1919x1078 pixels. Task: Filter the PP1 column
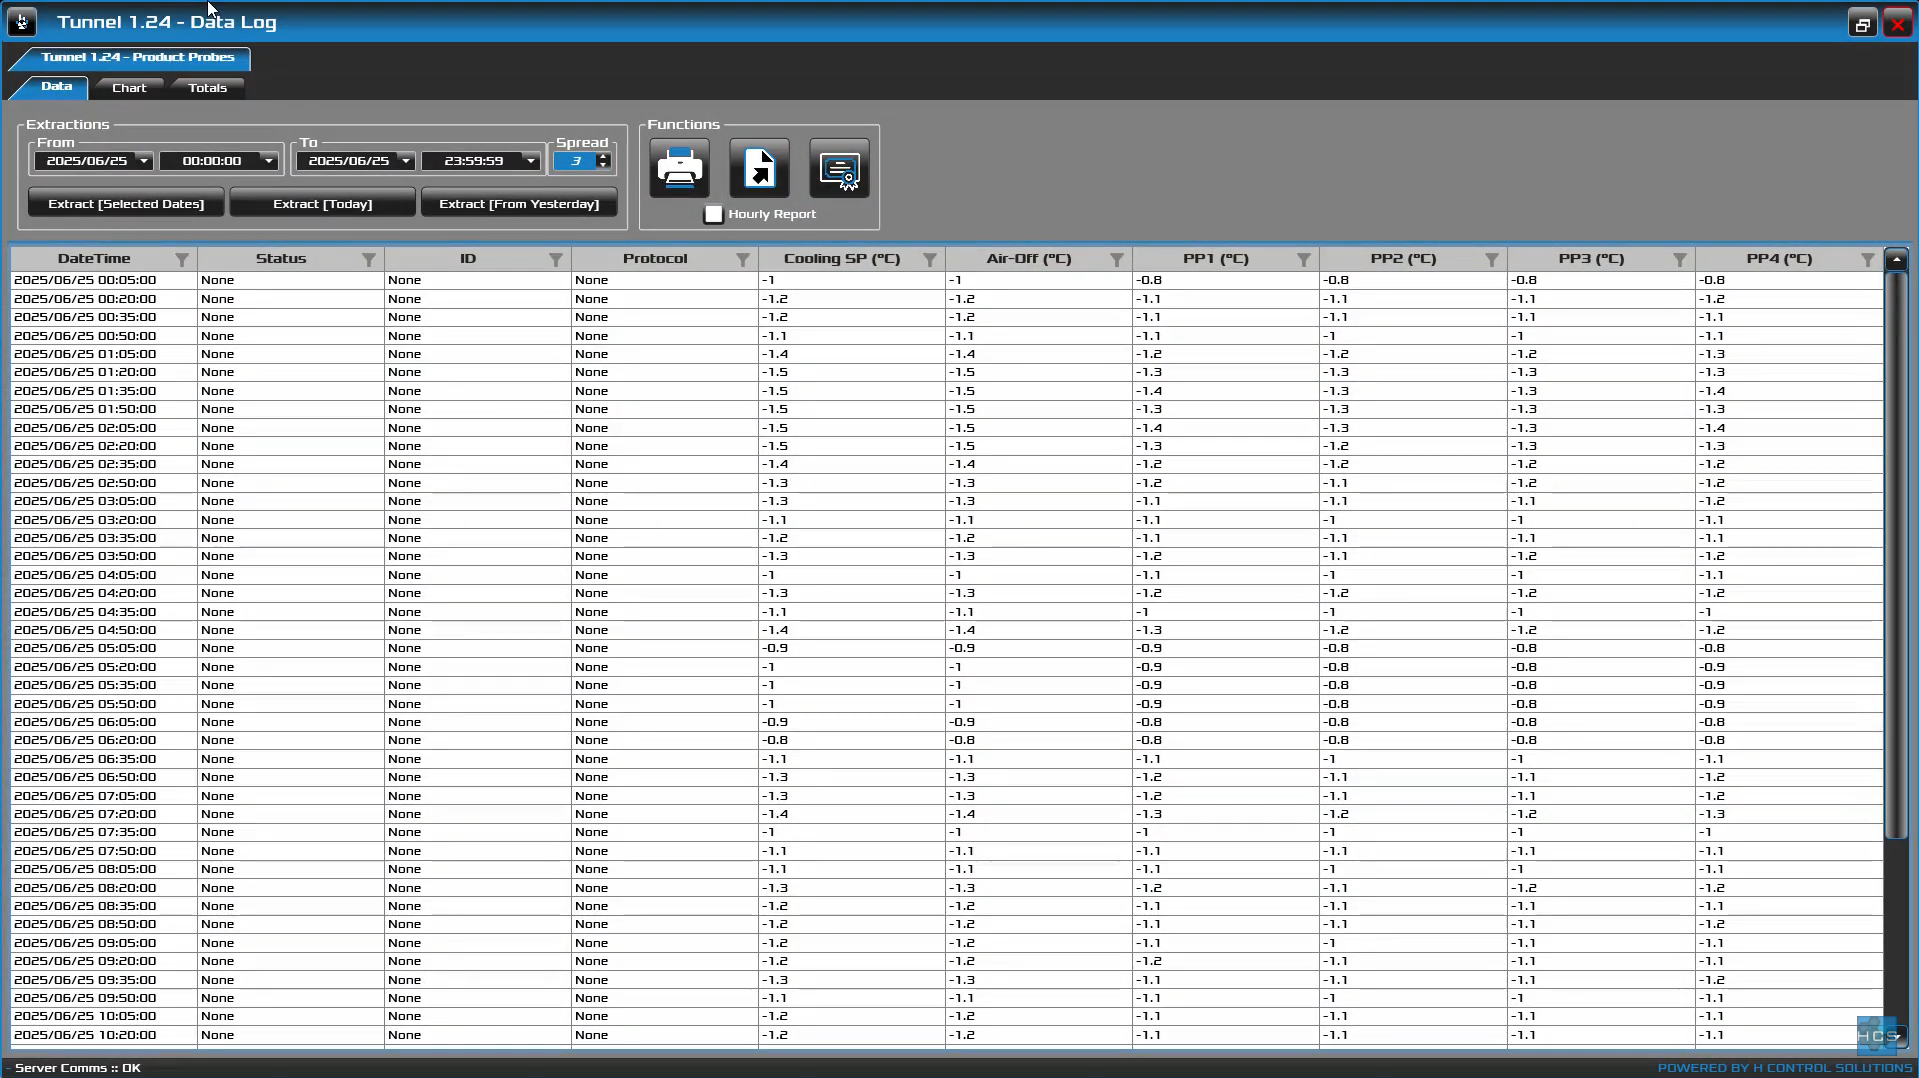coord(1304,259)
